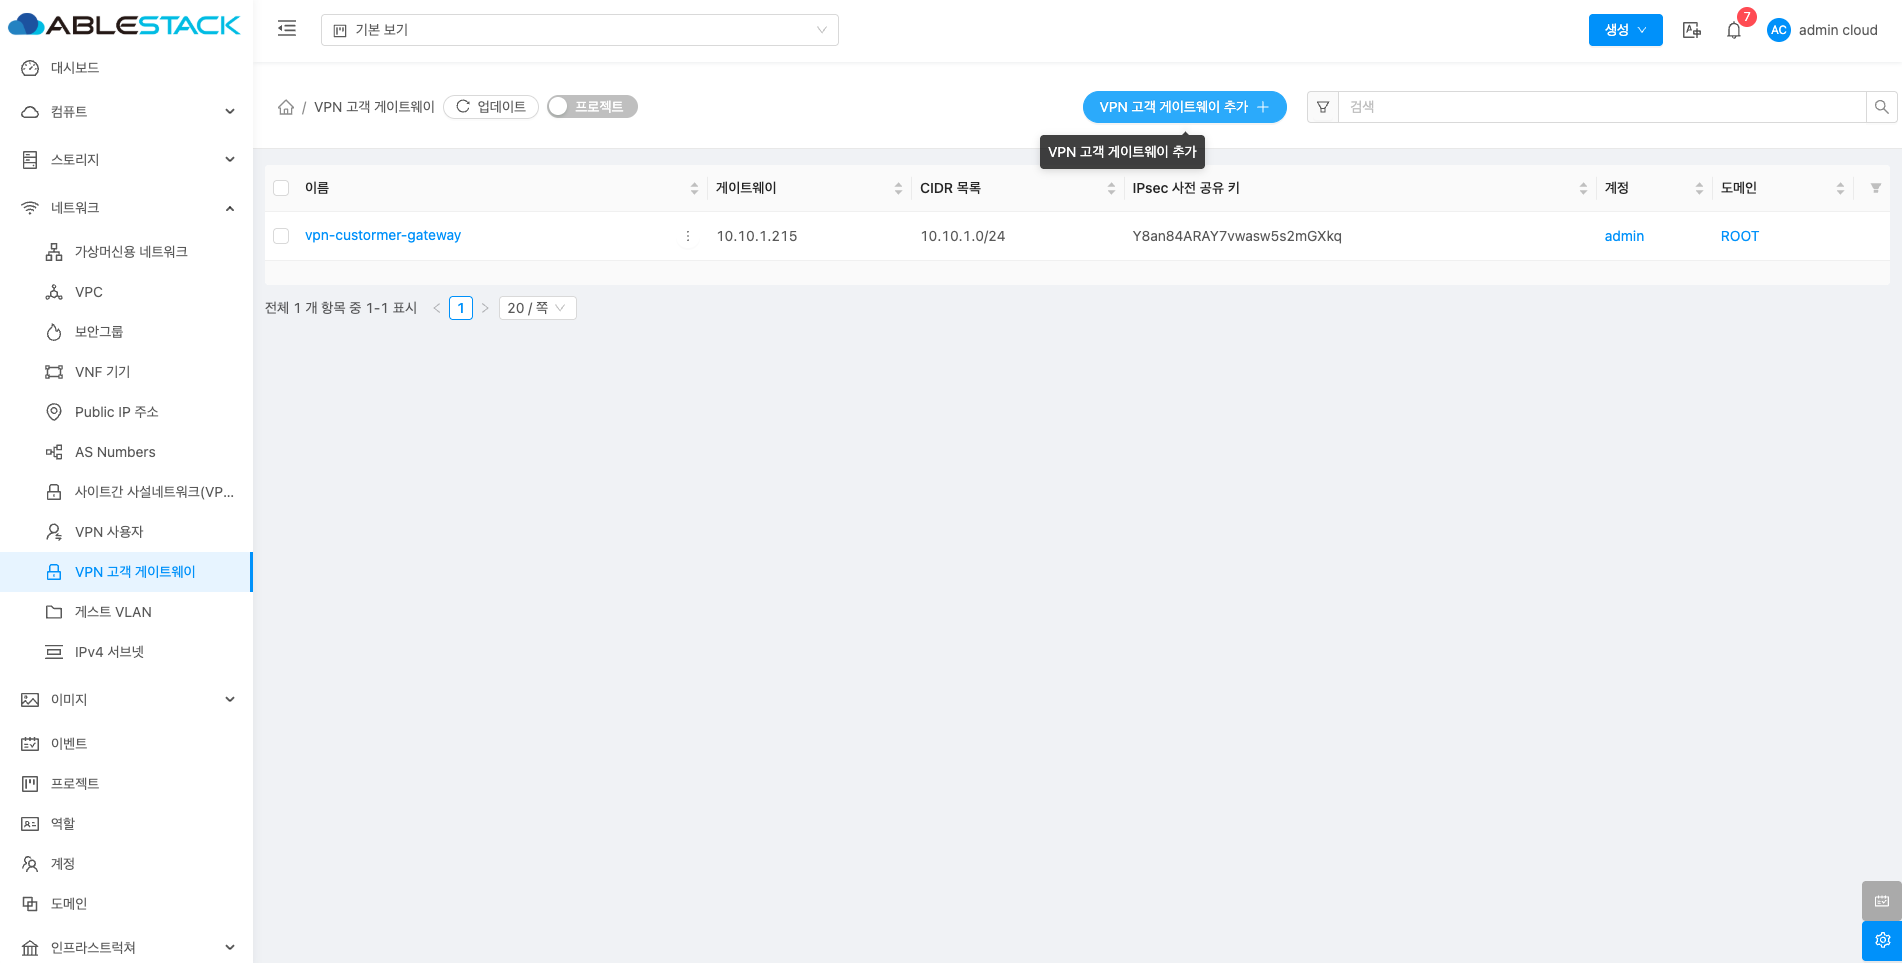Open 게스트 VLAN menu item
1902x963 pixels.
coord(127,611)
